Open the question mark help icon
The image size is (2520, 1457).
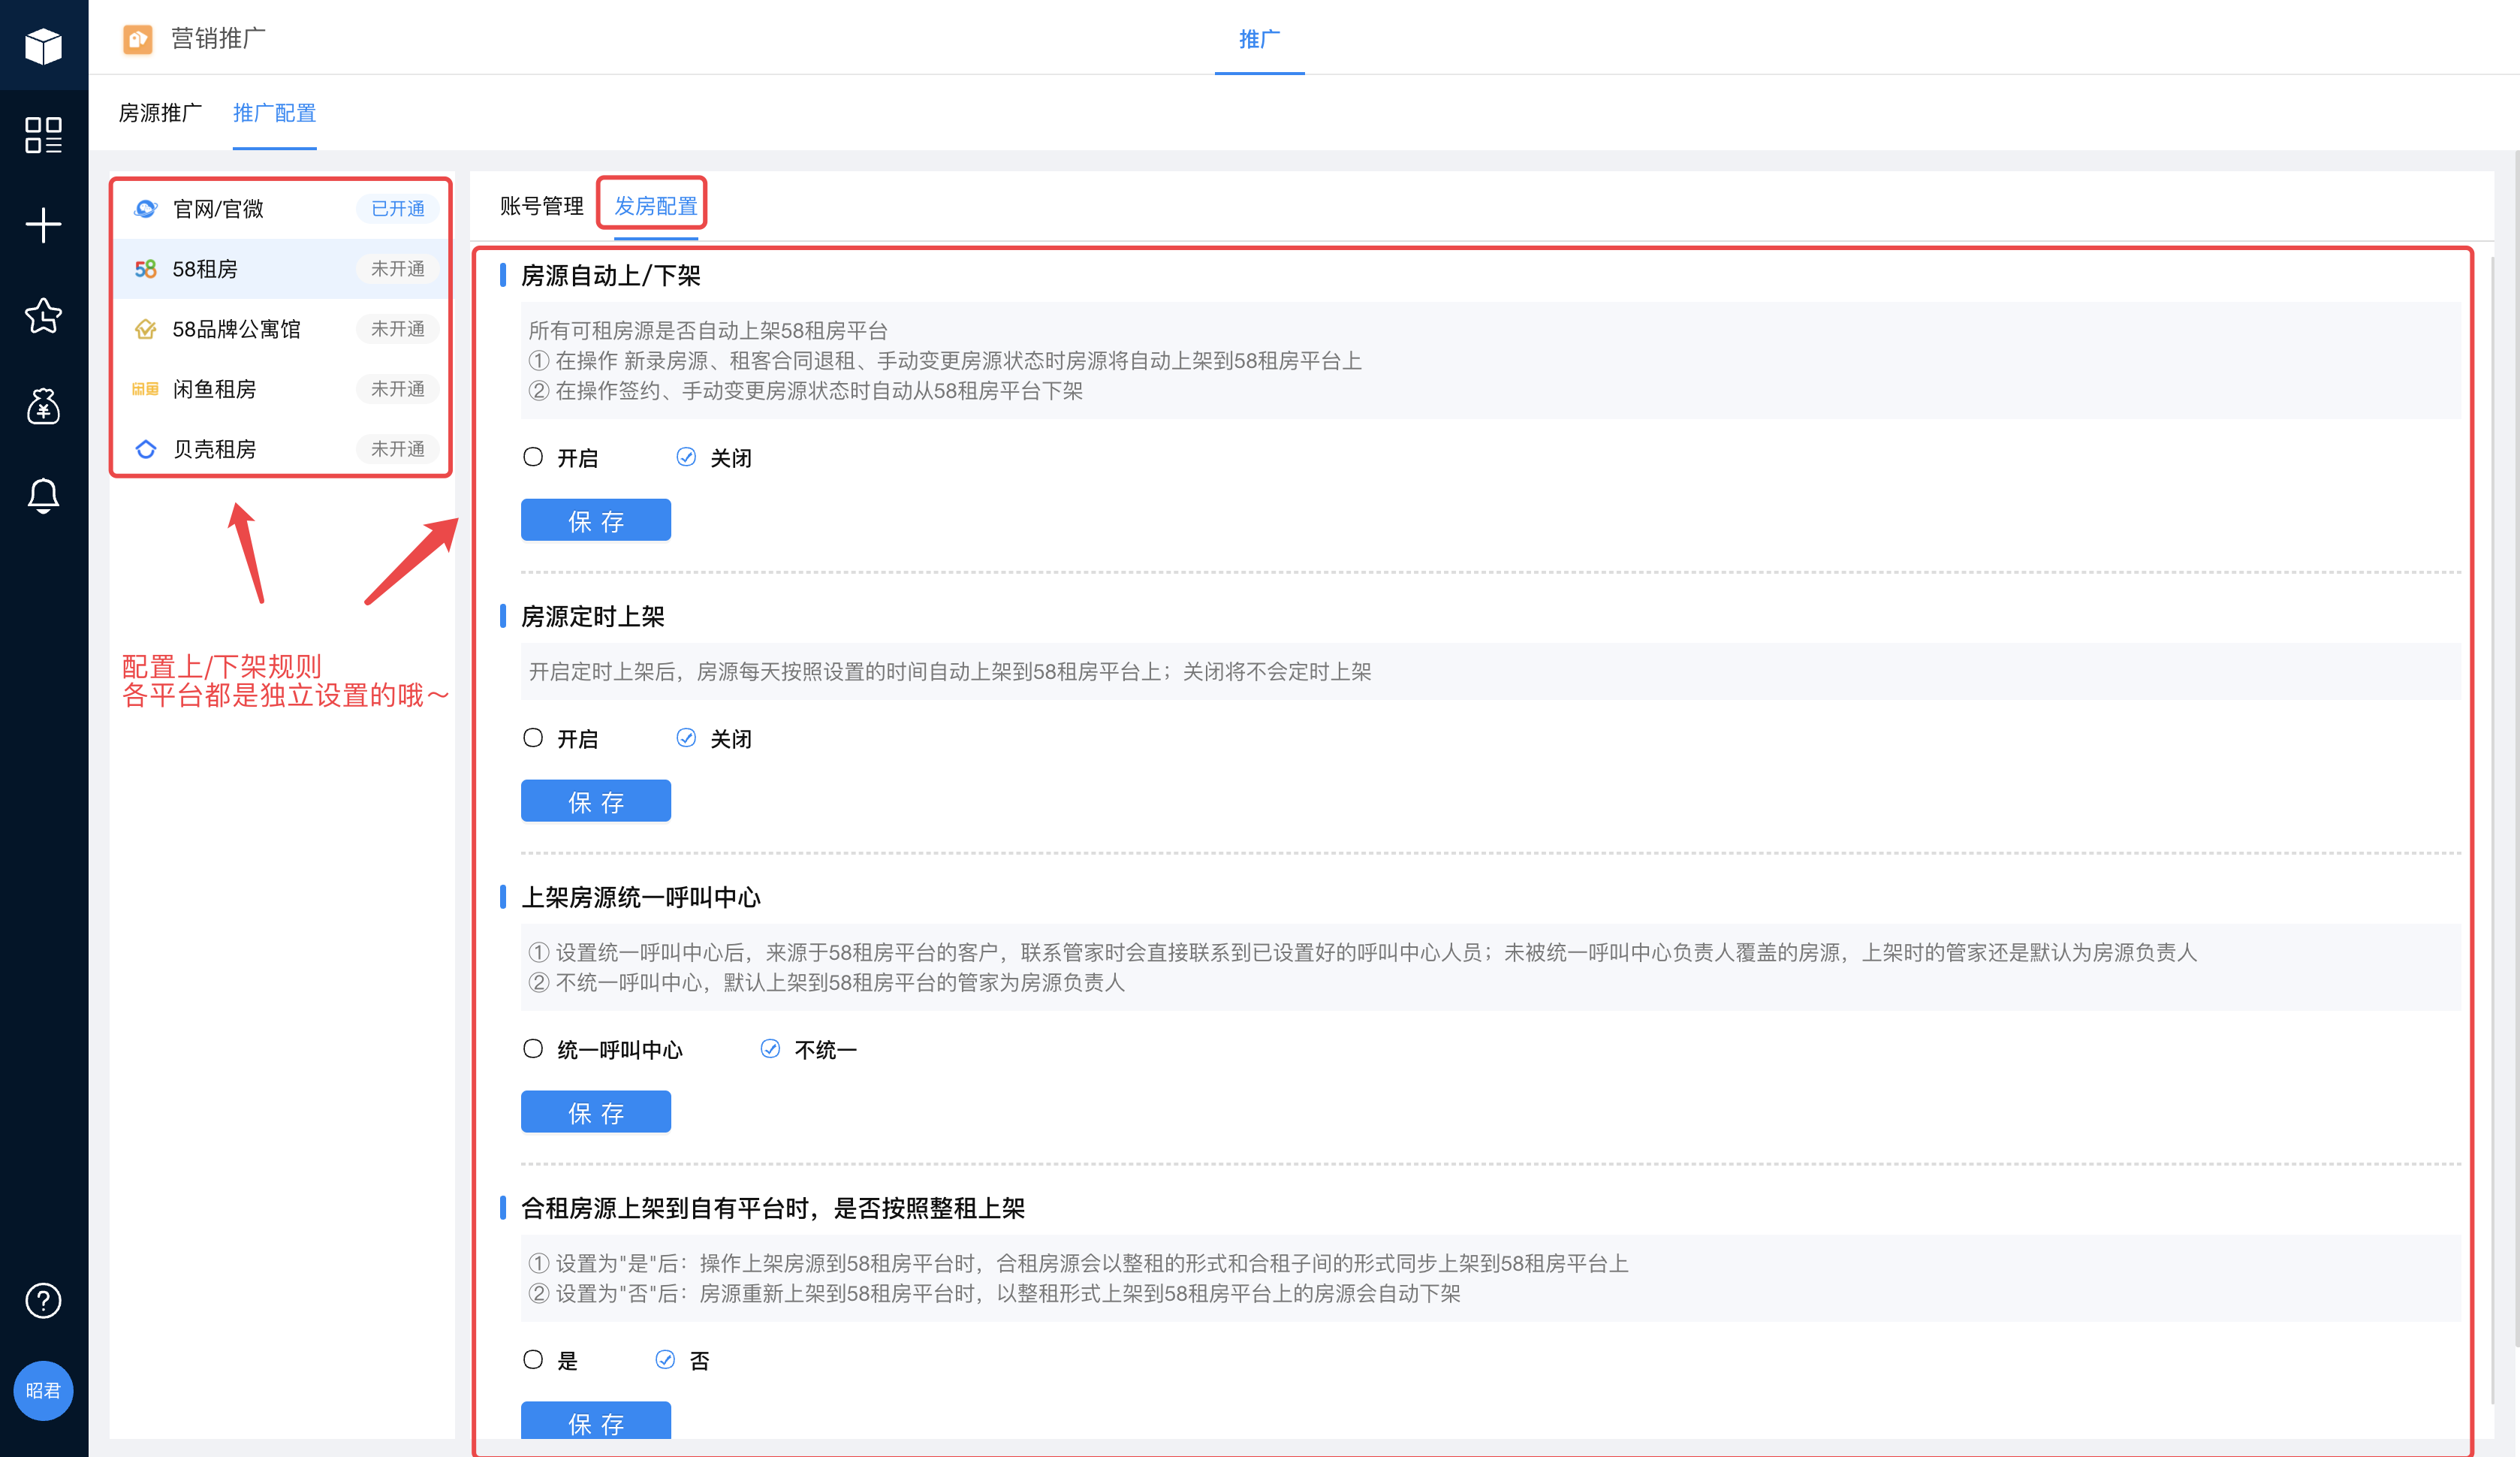pyautogui.click(x=43, y=1300)
